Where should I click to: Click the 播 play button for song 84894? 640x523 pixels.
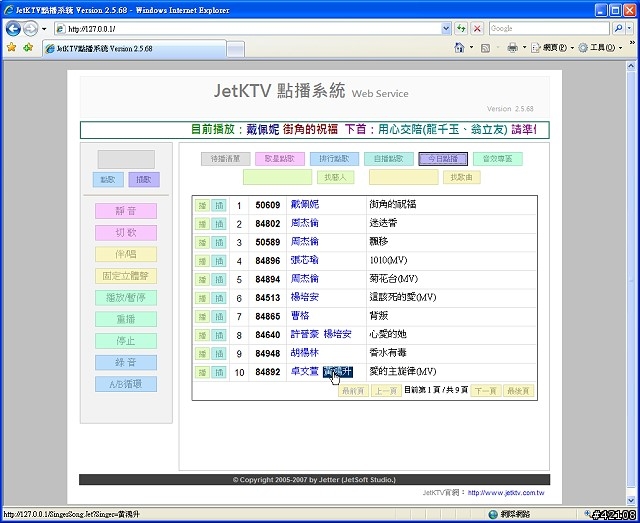coord(202,280)
